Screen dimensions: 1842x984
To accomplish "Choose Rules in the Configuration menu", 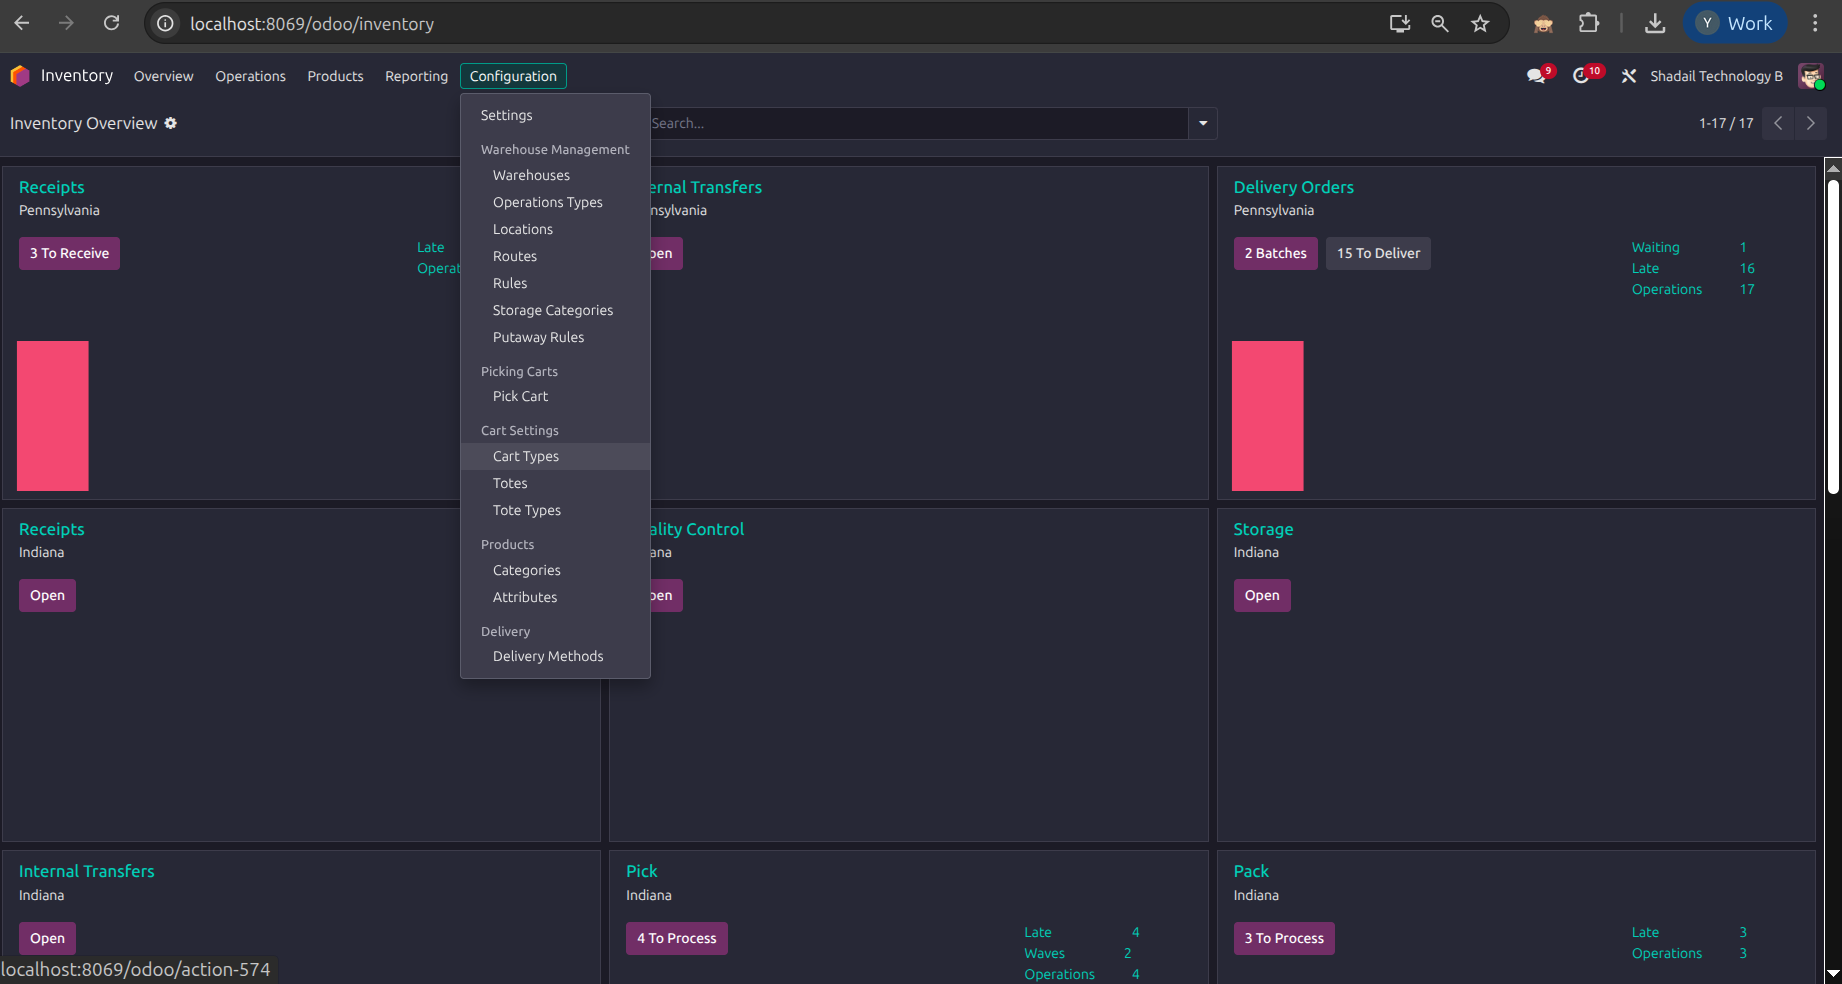I will 555,283.
